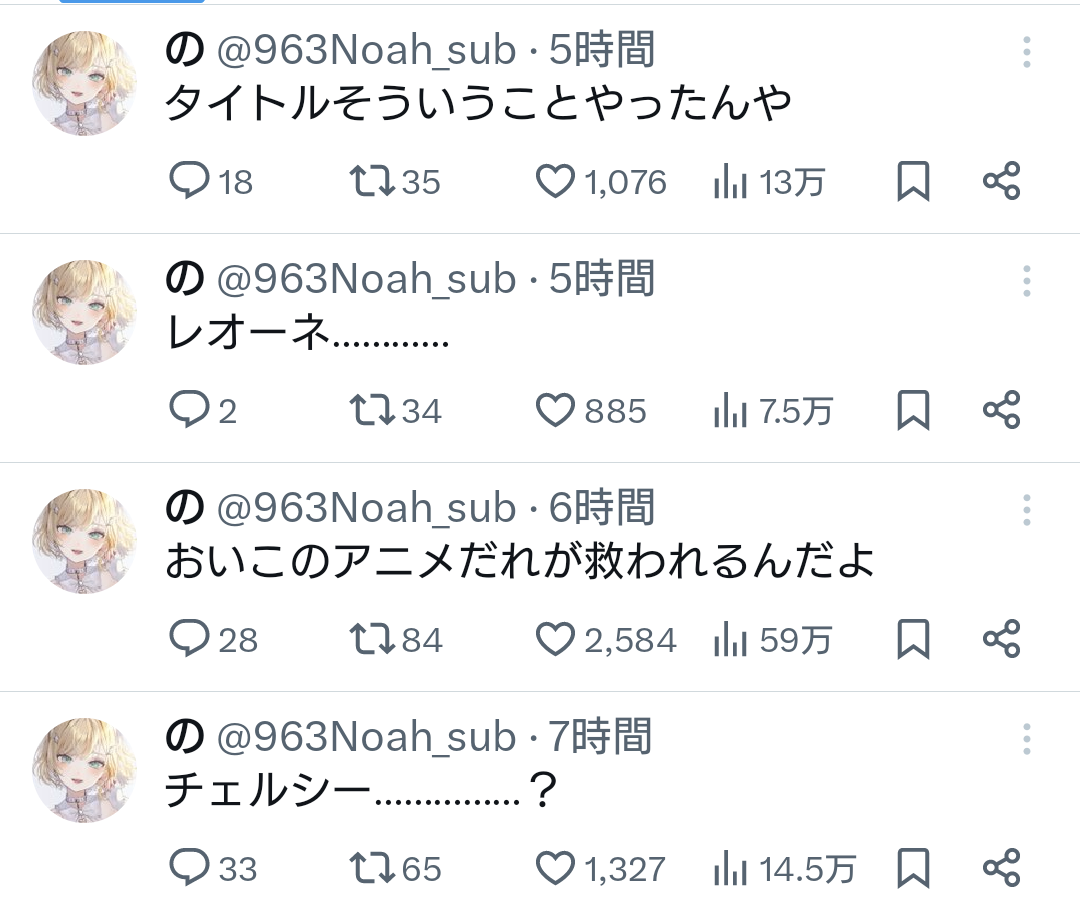Image resolution: width=1080 pixels, height=913 pixels.
Task: Open the 6時間 timestamp link
Action: tap(602, 508)
